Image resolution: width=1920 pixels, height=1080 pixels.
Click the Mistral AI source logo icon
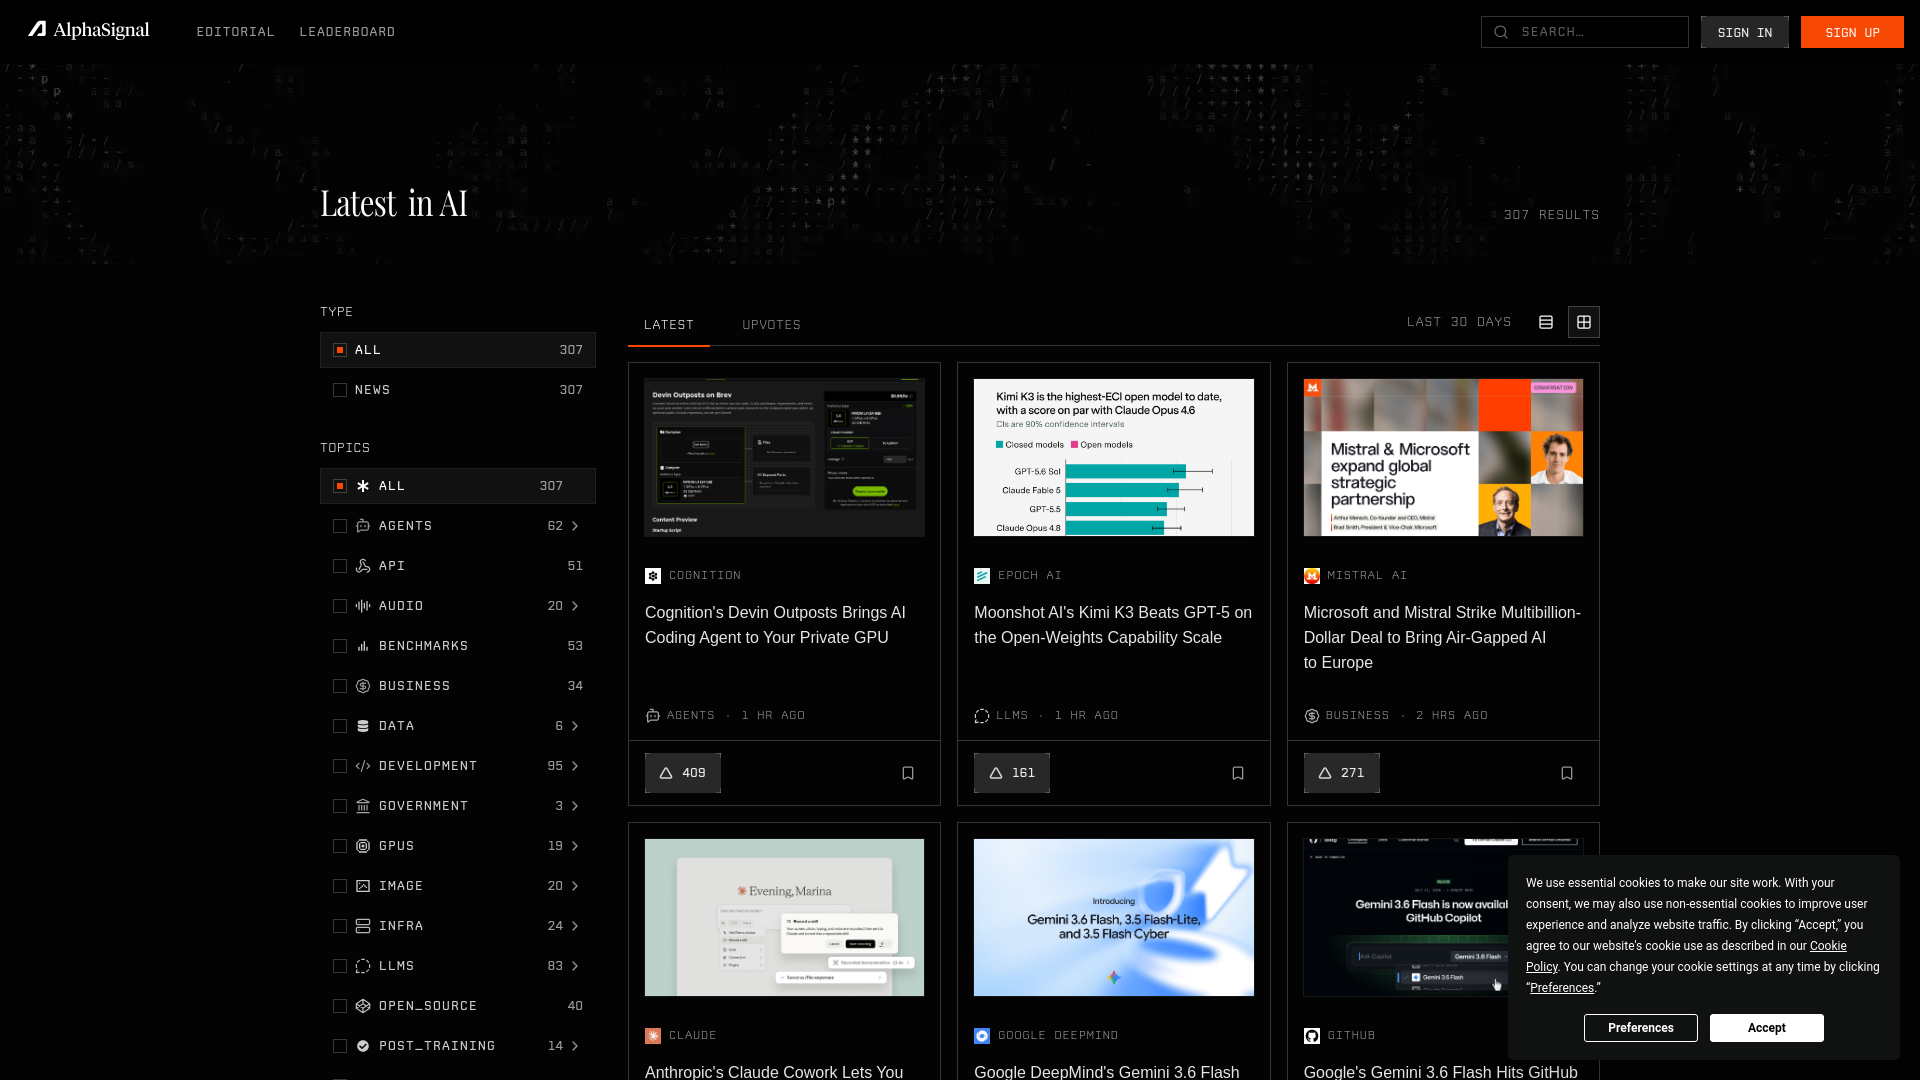1312,576
